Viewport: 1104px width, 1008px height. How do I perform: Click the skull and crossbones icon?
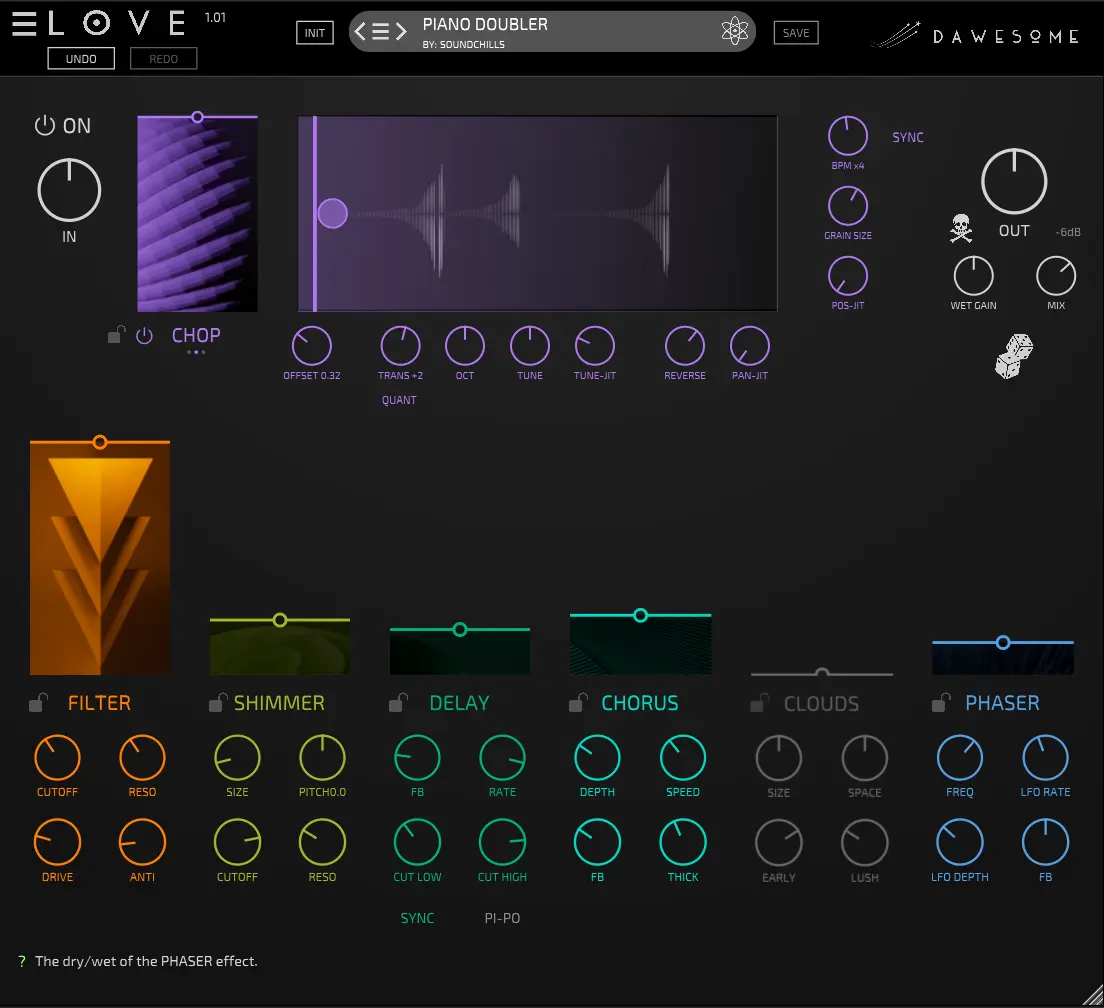click(961, 229)
